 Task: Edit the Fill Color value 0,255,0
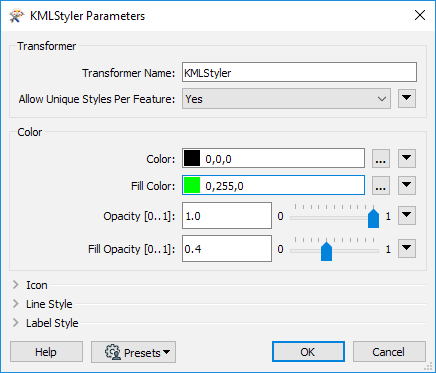(x=273, y=185)
